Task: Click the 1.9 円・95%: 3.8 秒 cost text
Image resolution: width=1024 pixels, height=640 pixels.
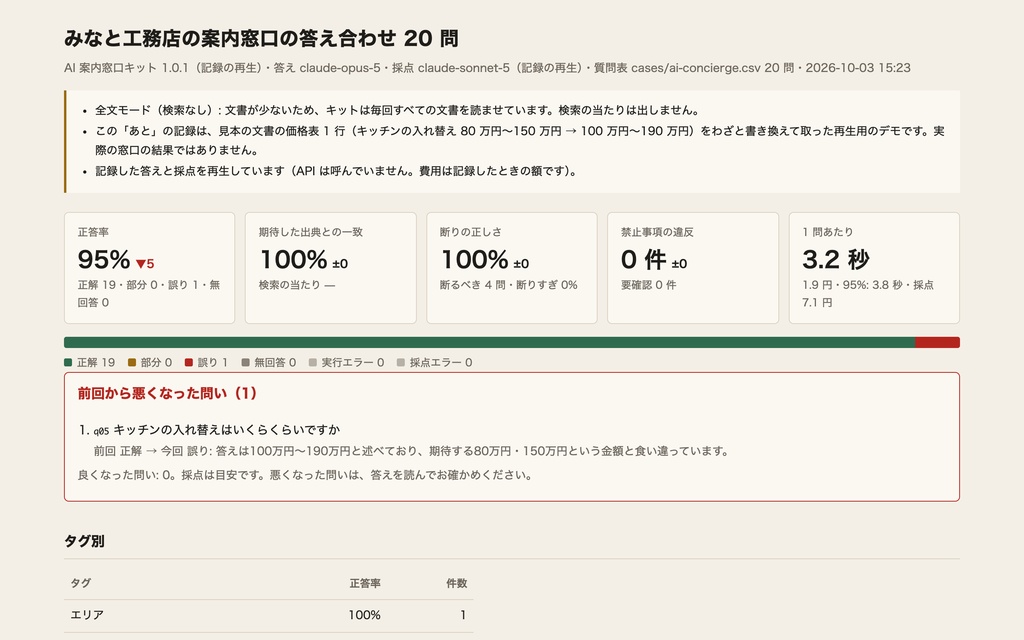Action: tap(868, 293)
